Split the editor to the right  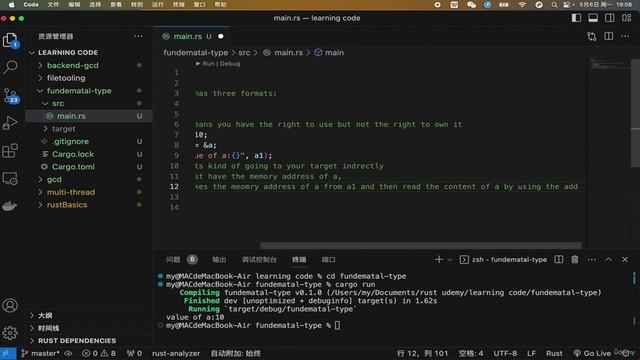609,36
